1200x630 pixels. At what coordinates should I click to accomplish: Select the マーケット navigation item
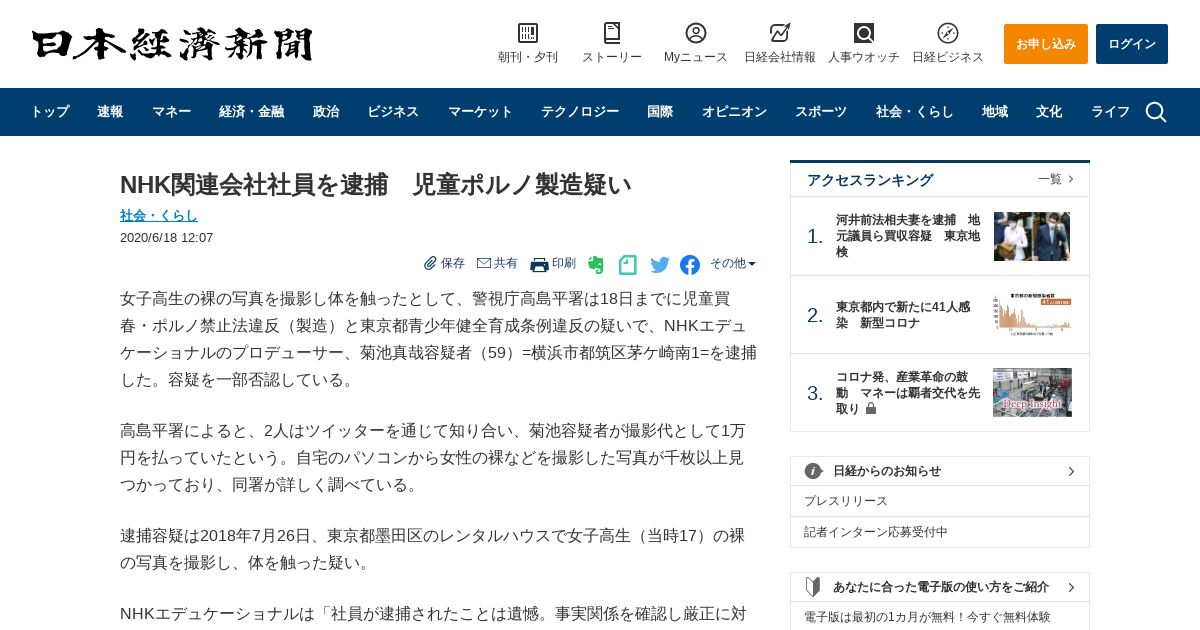click(480, 112)
